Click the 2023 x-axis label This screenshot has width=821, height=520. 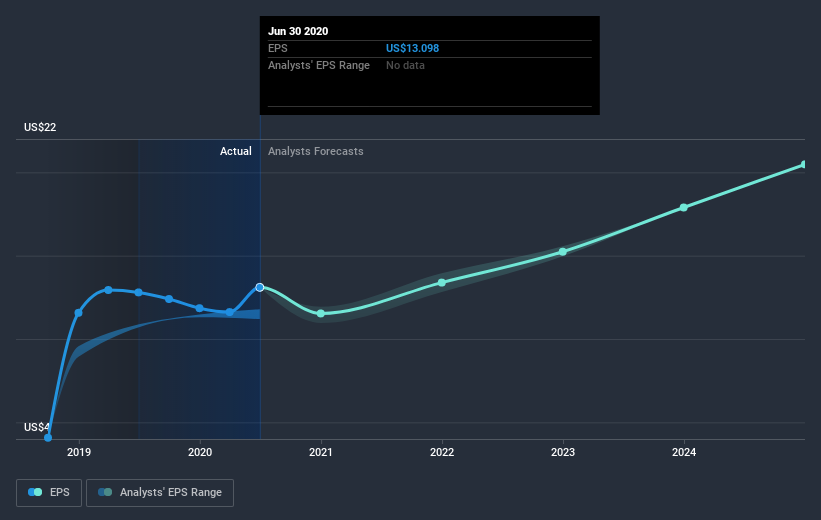pyautogui.click(x=563, y=452)
